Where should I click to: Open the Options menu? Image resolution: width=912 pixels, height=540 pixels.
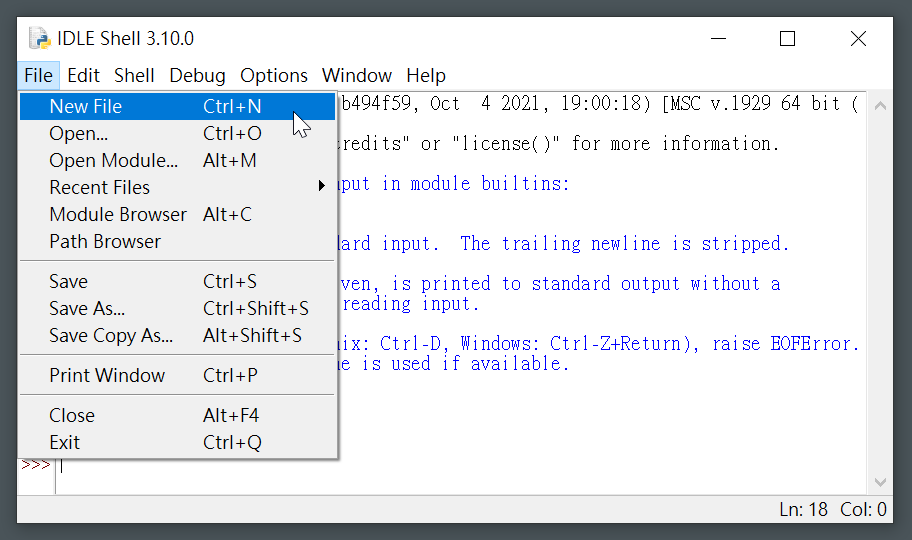click(x=273, y=76)
